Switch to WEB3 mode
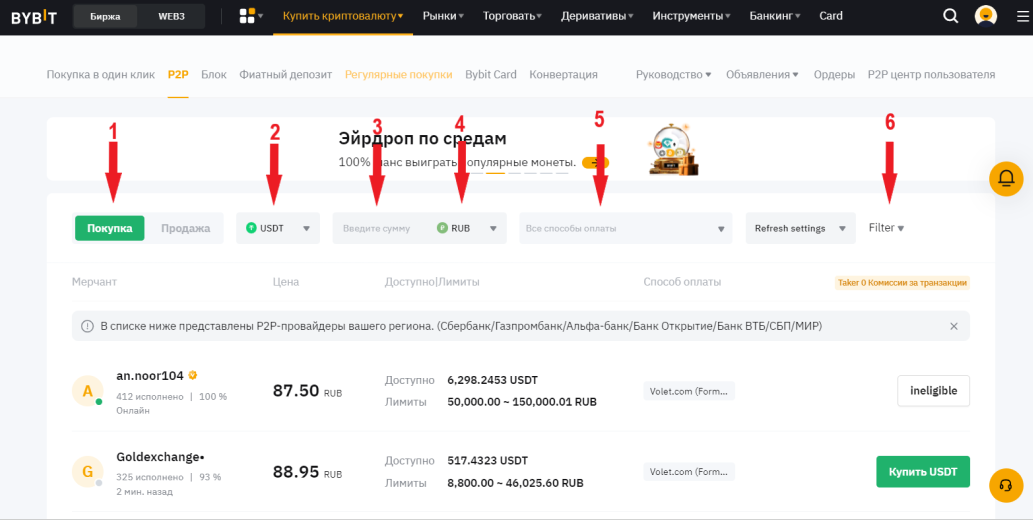This screenshot has width=1033, height=520. point(171,16)
